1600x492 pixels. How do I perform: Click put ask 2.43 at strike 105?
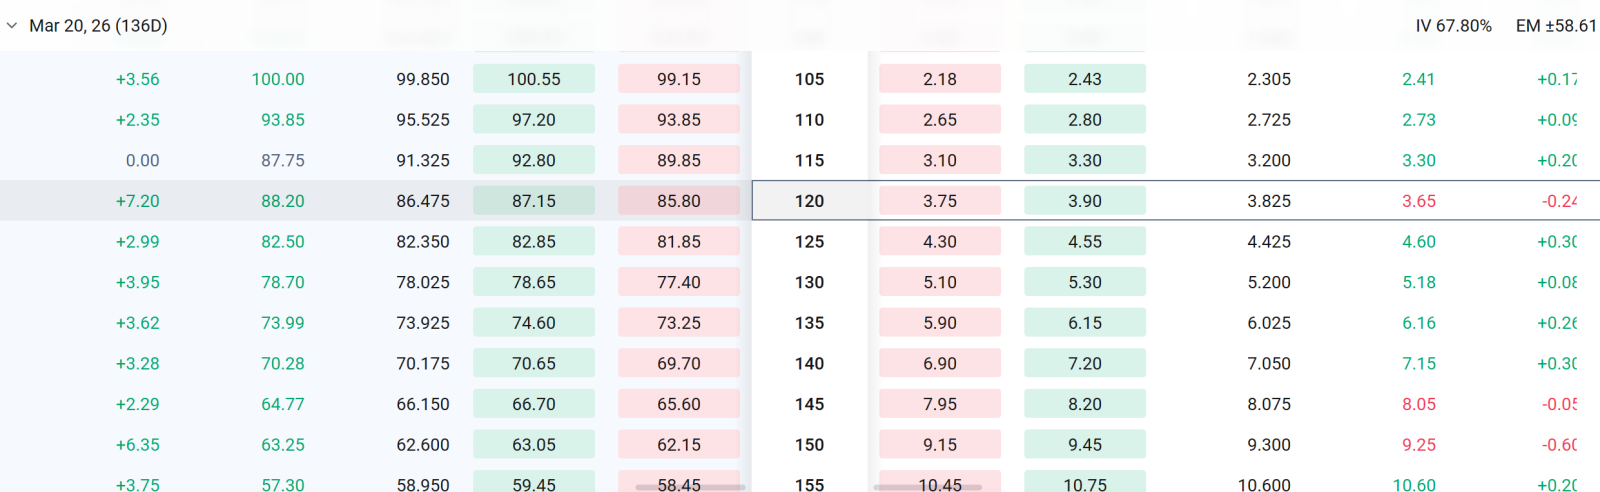1085,79
